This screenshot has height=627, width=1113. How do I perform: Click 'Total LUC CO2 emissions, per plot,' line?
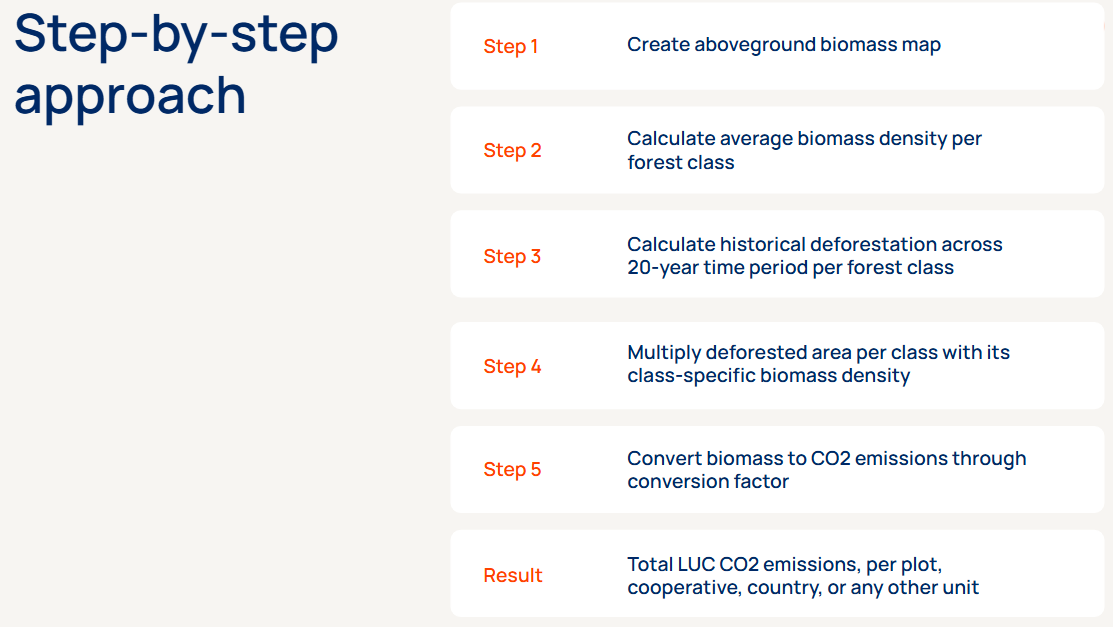pos(784,564)
